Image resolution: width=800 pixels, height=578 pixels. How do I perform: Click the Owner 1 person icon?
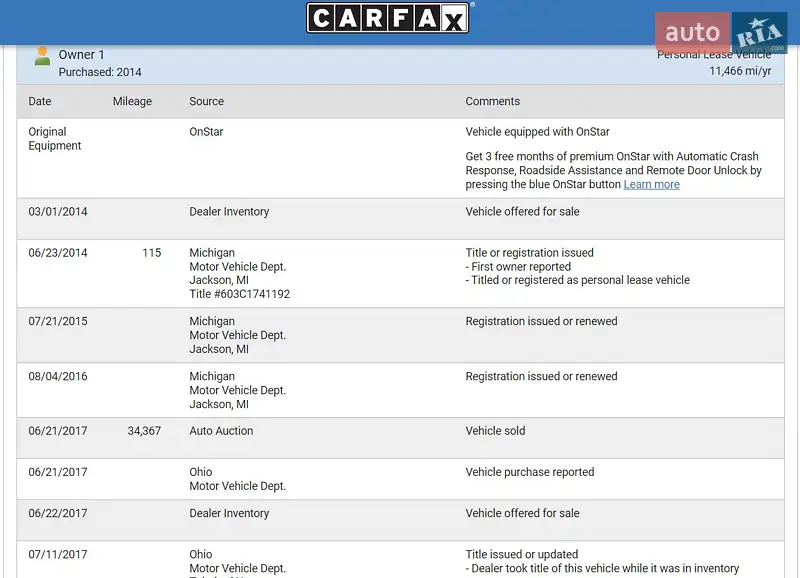(42, 56)
